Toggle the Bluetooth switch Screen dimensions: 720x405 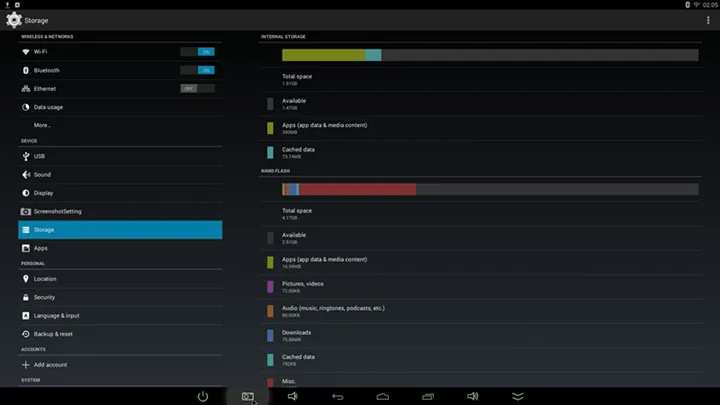tap(197, 70)
